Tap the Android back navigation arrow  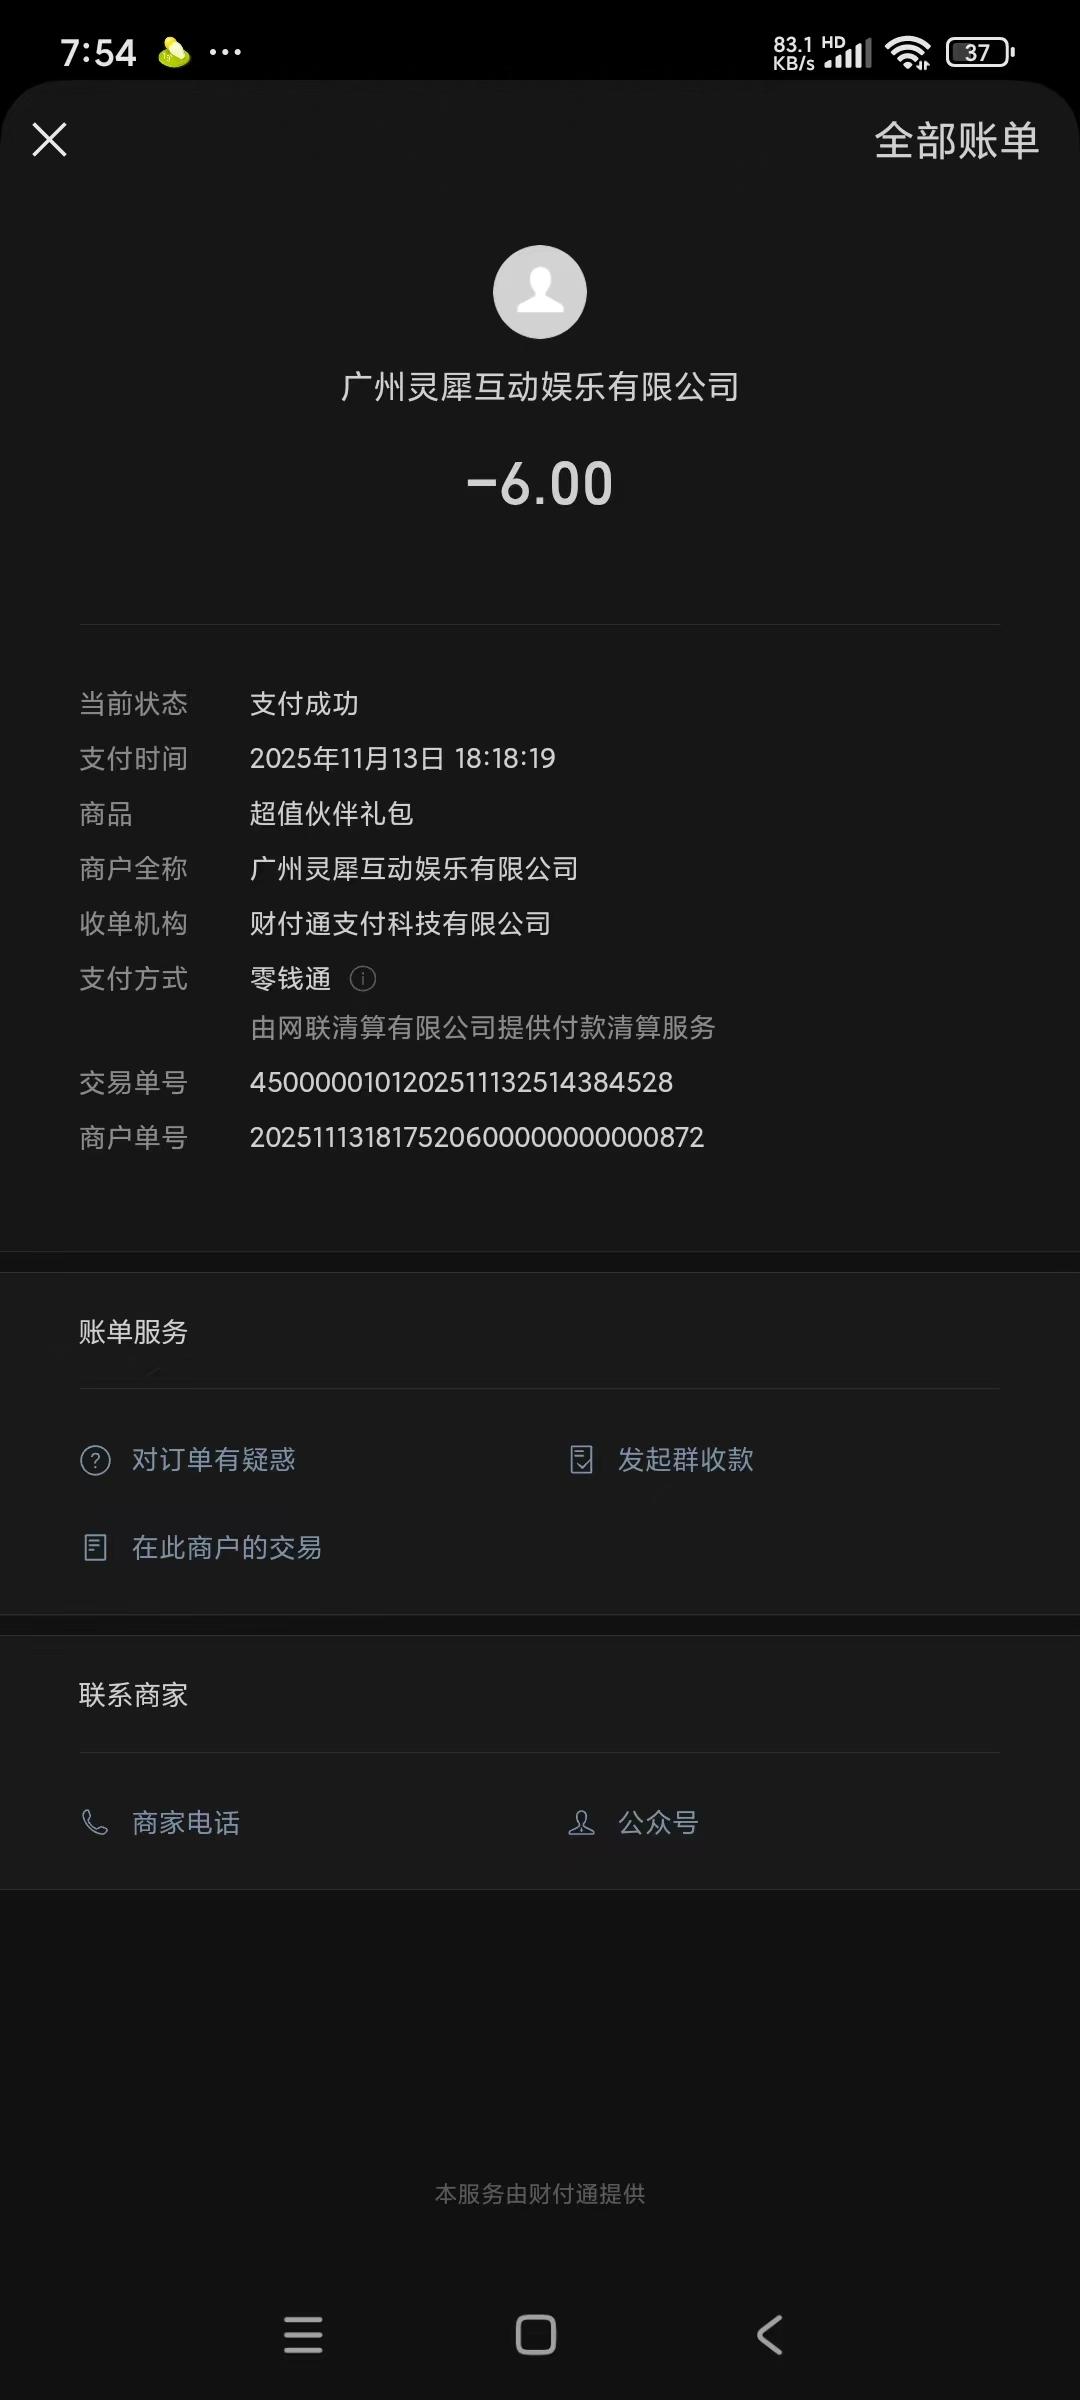(x=769, y=2335)
